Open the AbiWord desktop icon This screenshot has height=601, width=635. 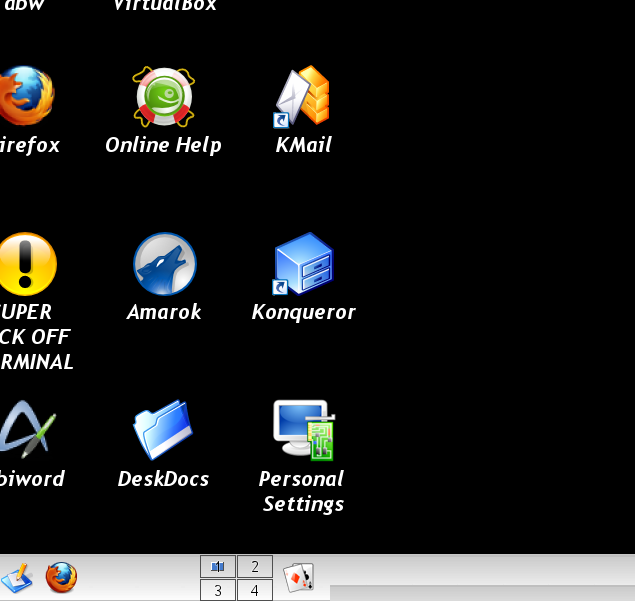(x=27, y=429)
